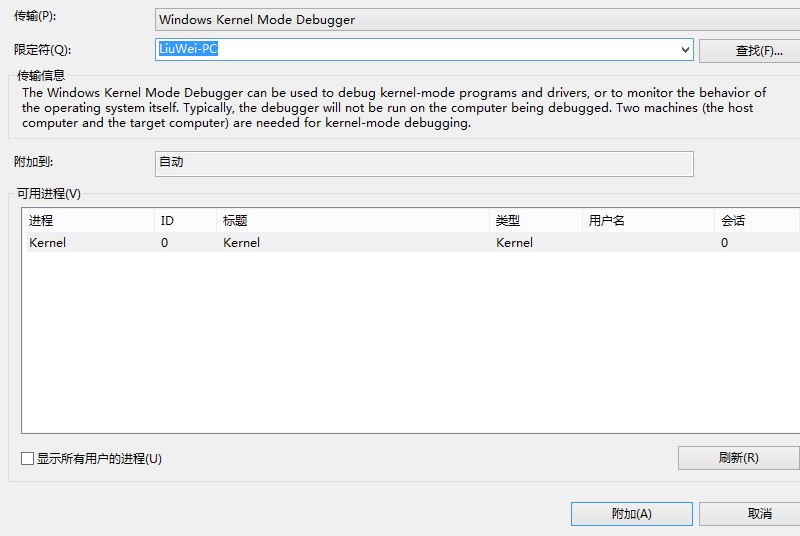This screenshot has height=536, width=800.
Task: Click the 刷新(R) button
Action: (738, 457)
